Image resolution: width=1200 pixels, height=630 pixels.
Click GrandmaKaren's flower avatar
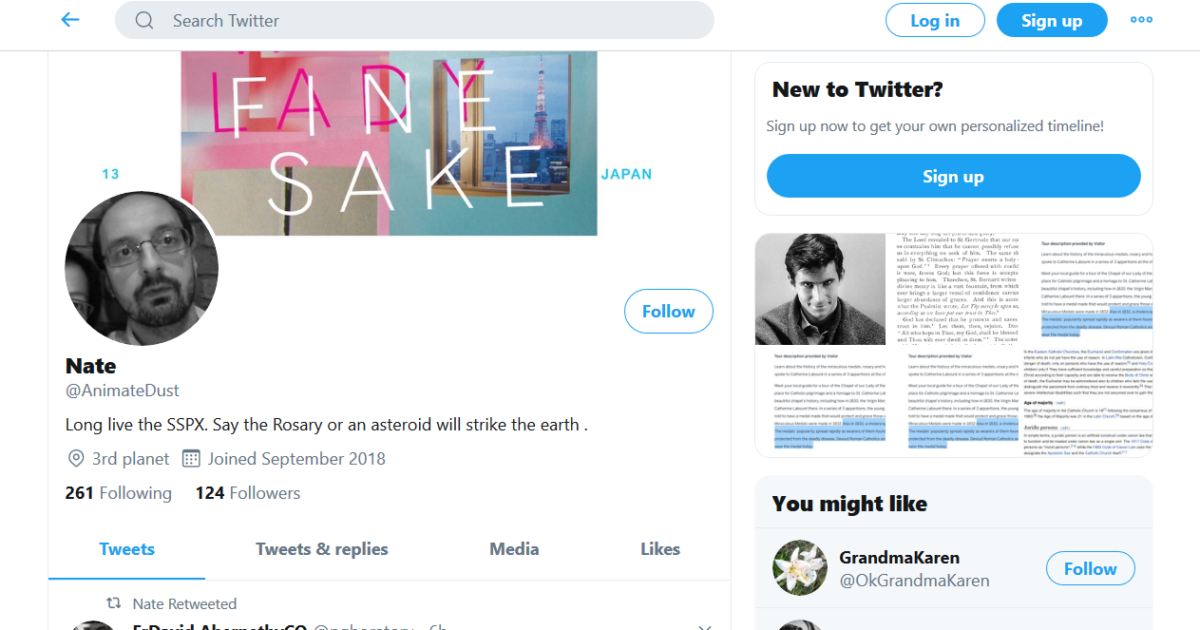coord(800,569)
